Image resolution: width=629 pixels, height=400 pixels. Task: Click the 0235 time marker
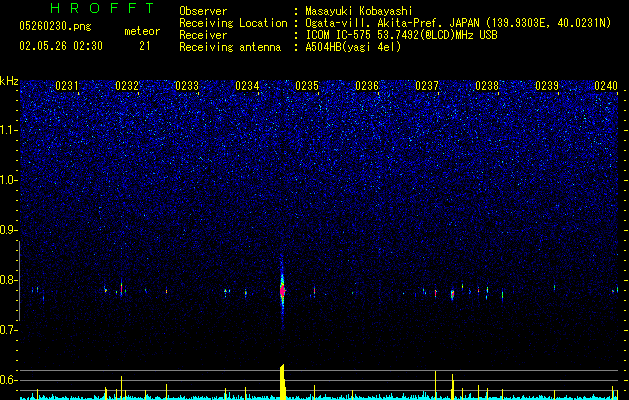[x=307, y=86]
